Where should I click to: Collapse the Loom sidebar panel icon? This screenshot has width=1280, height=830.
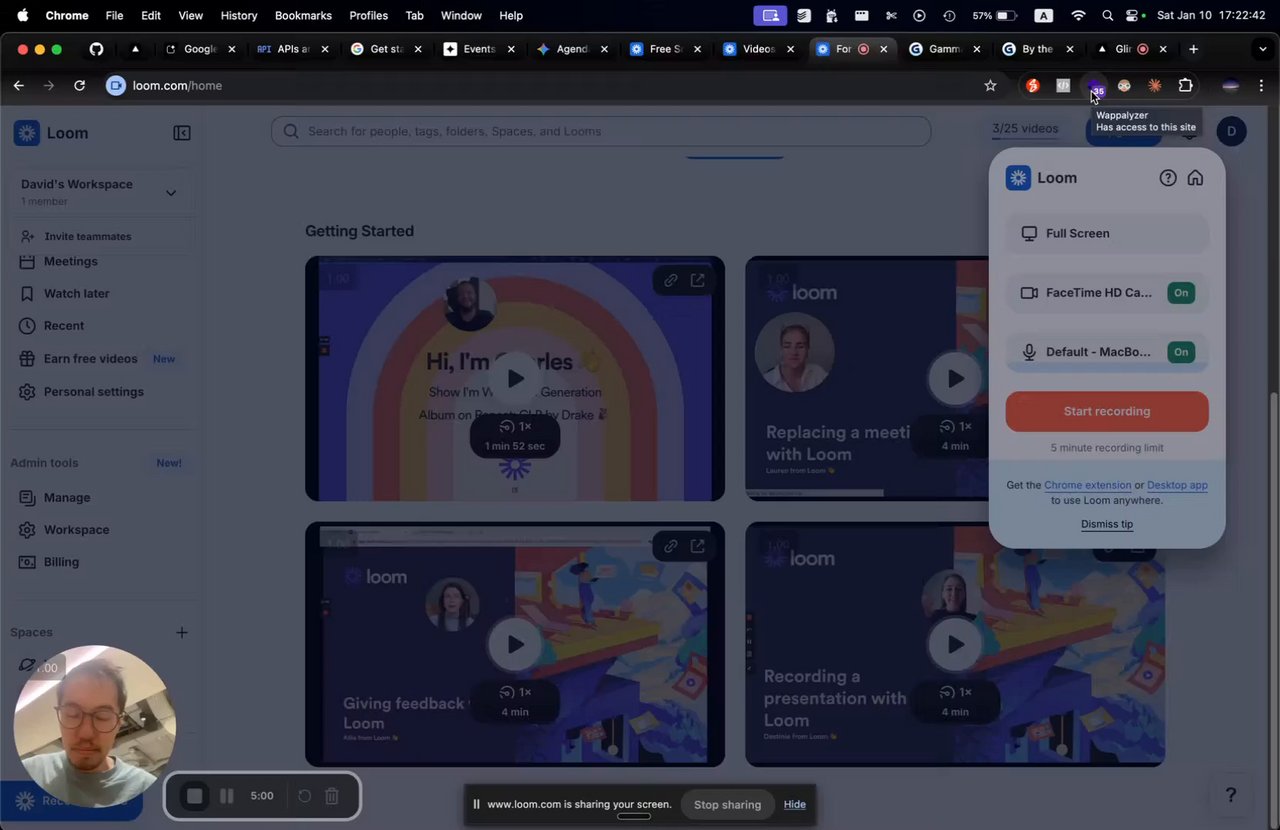pyautogui.click(x=182, y=133)
